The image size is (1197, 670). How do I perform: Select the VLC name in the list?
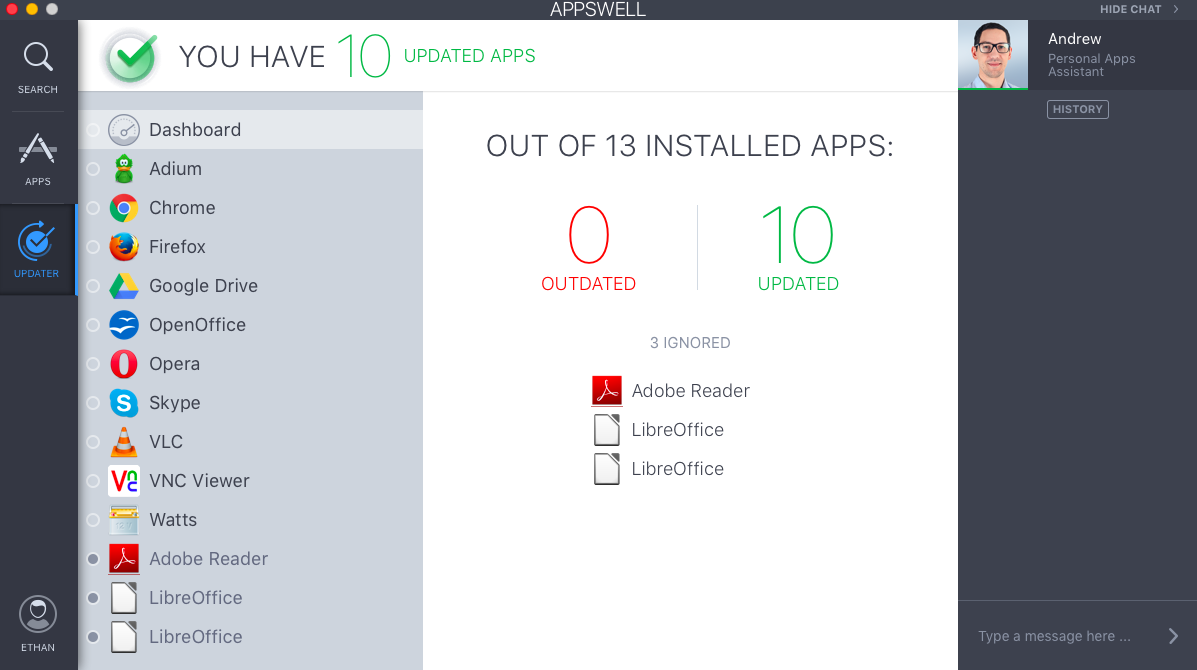click(166, 442)
